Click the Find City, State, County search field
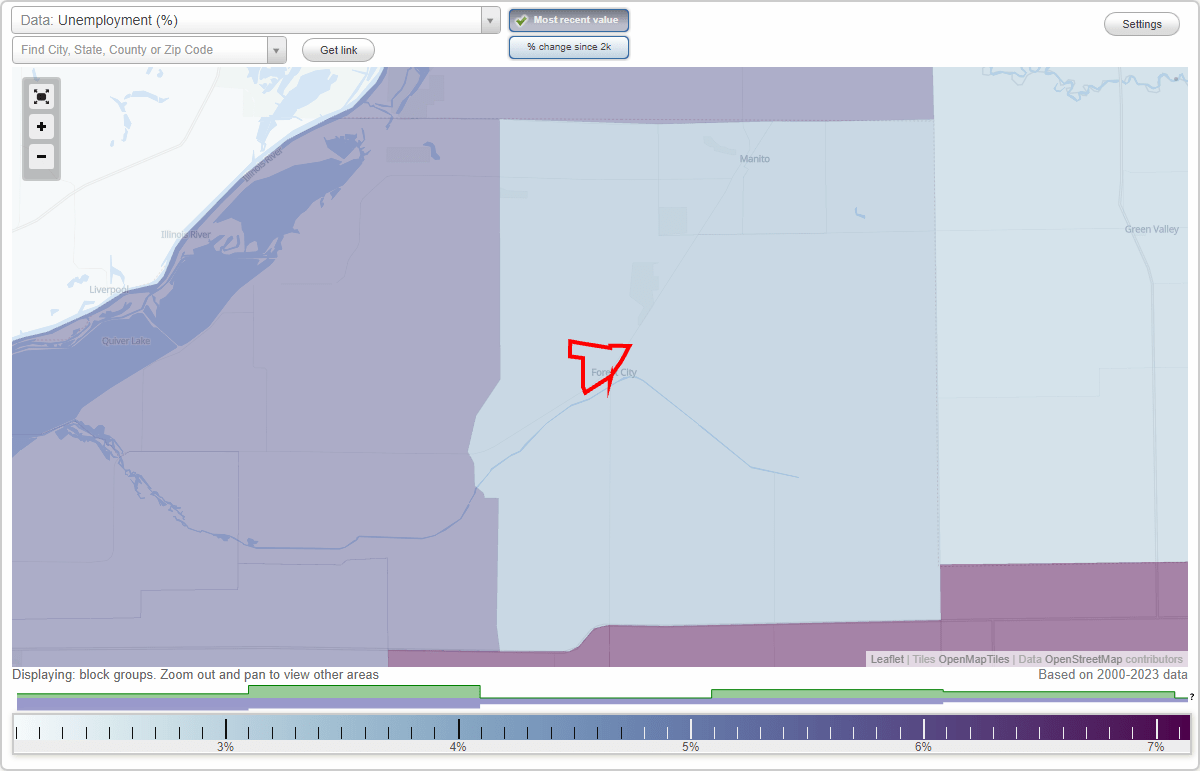This screenshot has width=1200, height=771. click(140, 50)
